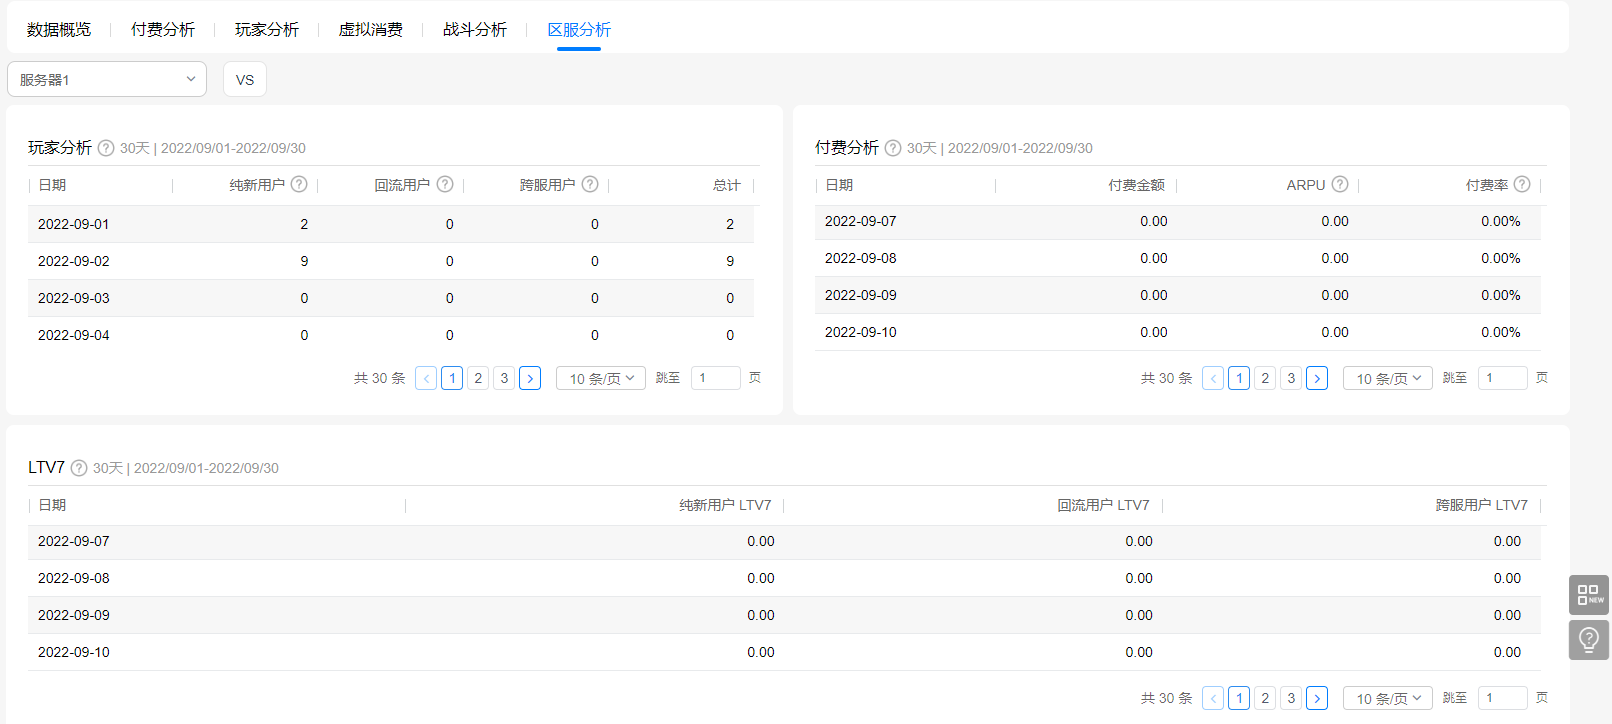
Task: Click help icon next to LTV7 title
Action: pos(79,468)
